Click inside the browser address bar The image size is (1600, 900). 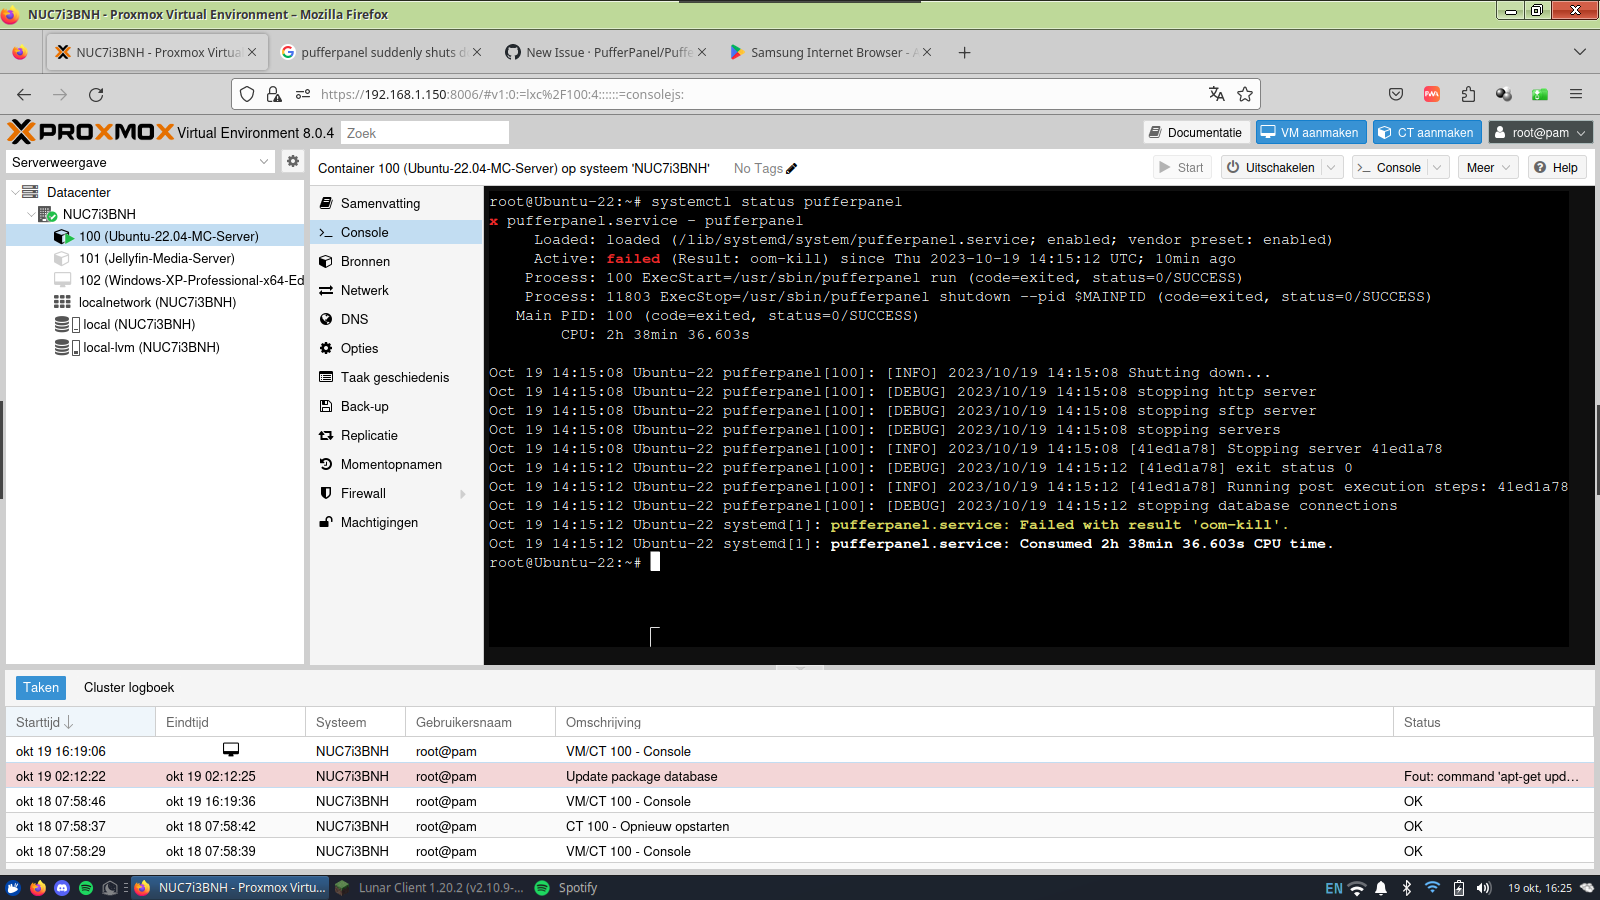coord(700,94)
